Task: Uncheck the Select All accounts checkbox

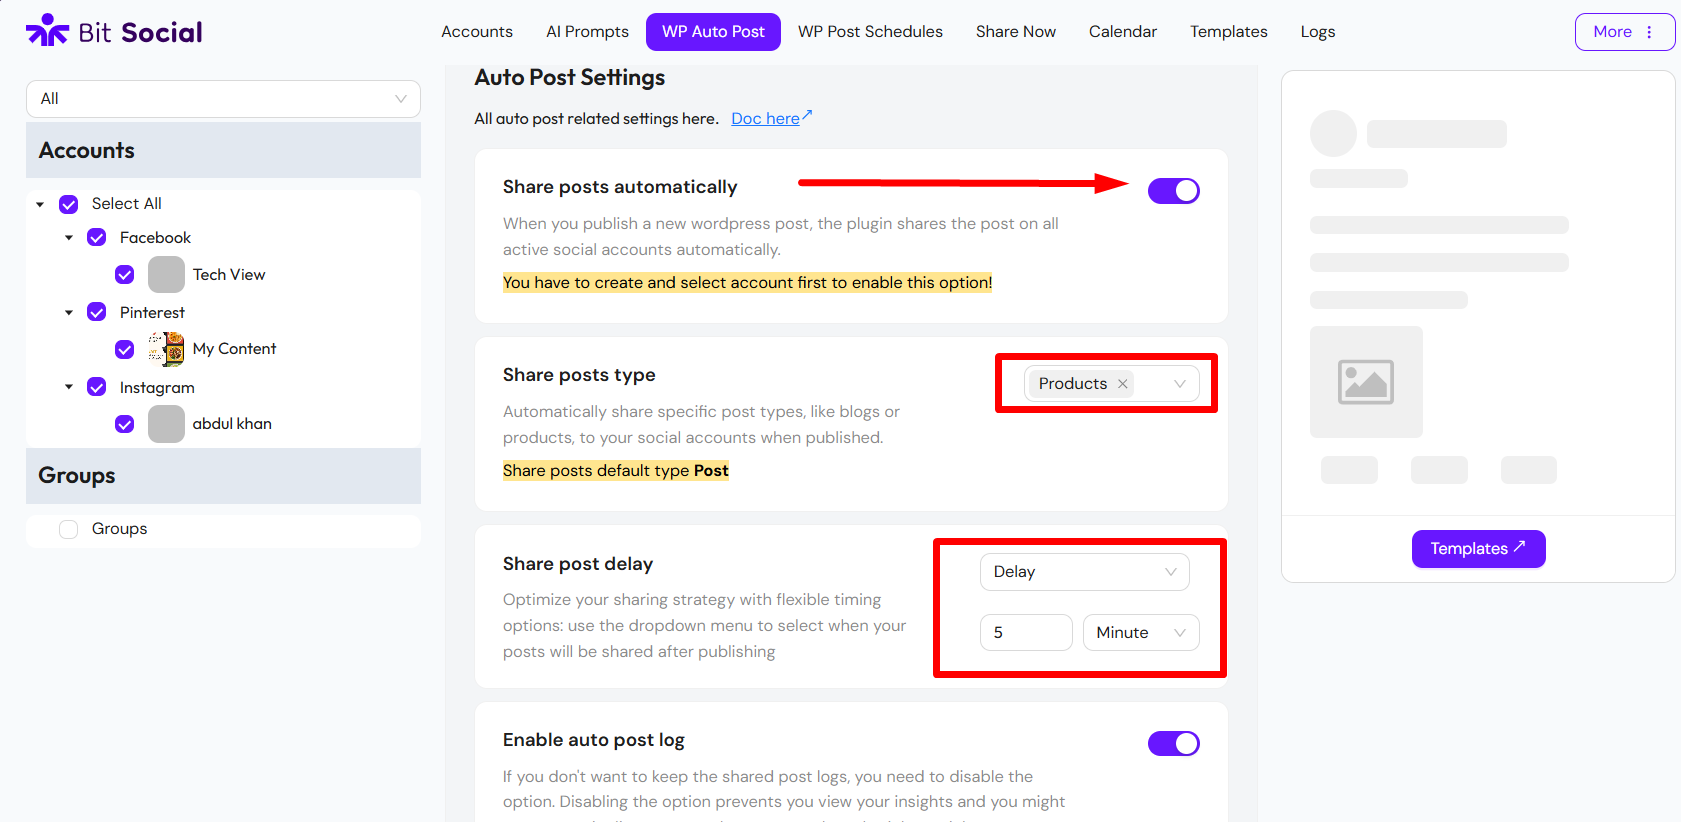Action: pyautogui.click(x=68, y=204)
